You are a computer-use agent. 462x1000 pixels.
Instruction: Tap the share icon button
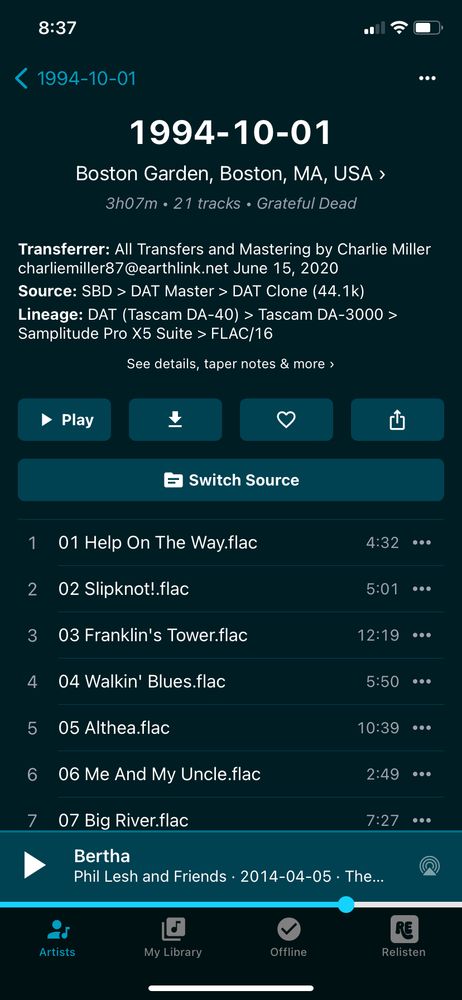(397, 420)
